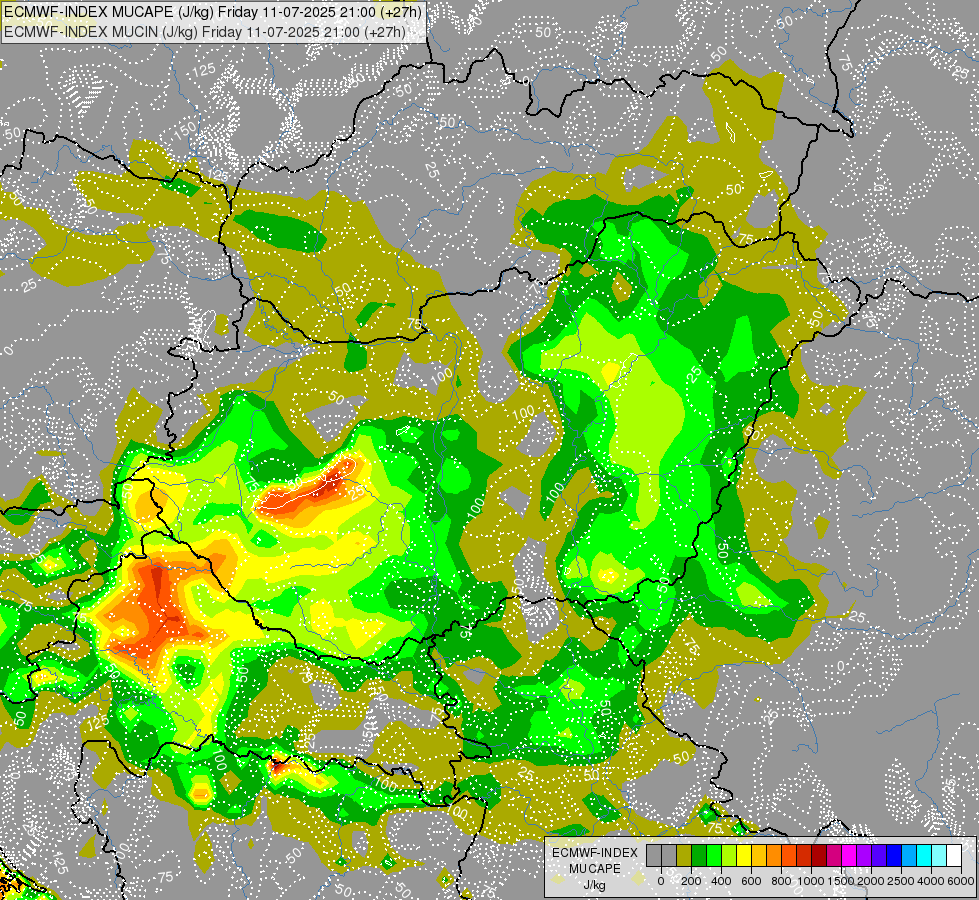Select the bright green legend swatch before 400
979x900 pixels.
pyautogui.click(x=714, y=856)
